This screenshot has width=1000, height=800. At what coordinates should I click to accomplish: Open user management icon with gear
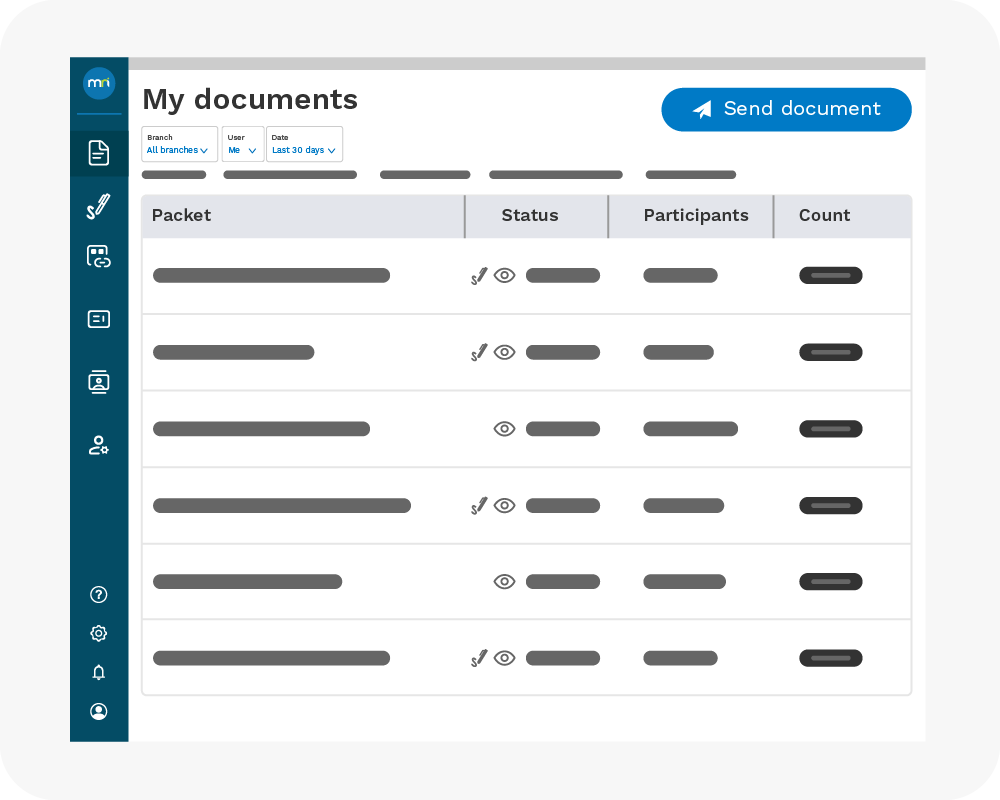pyautogui.click(x=98, y=445)
